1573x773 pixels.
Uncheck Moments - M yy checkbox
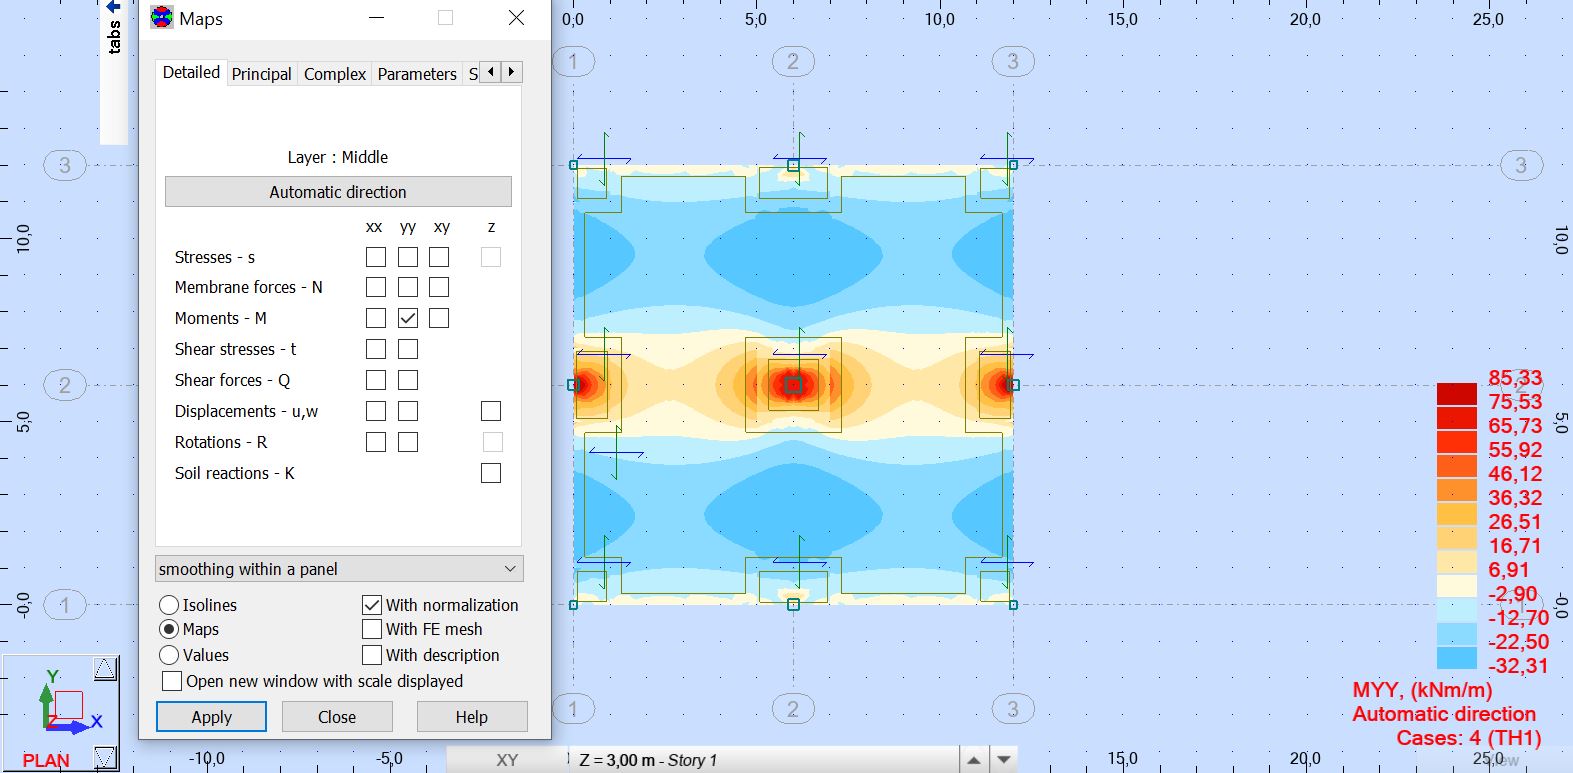point(408,318)
